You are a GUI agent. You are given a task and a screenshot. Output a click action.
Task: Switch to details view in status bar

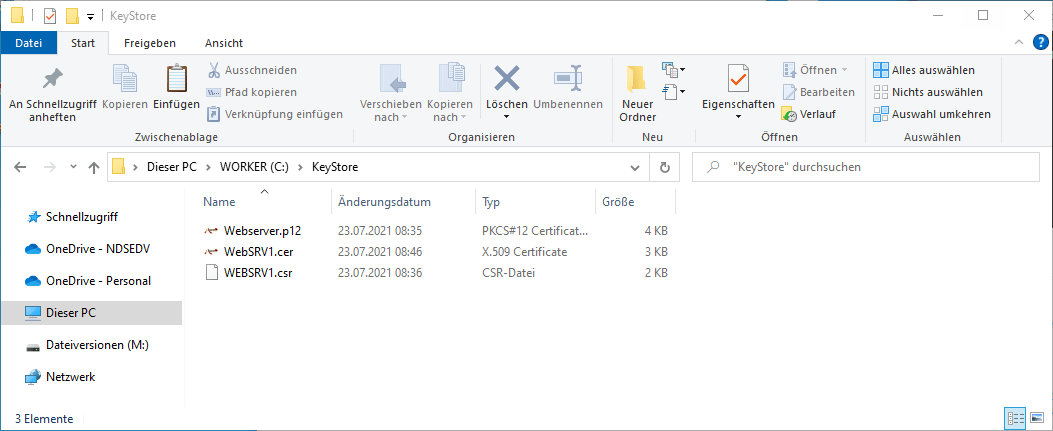[x=1016, y=418]
